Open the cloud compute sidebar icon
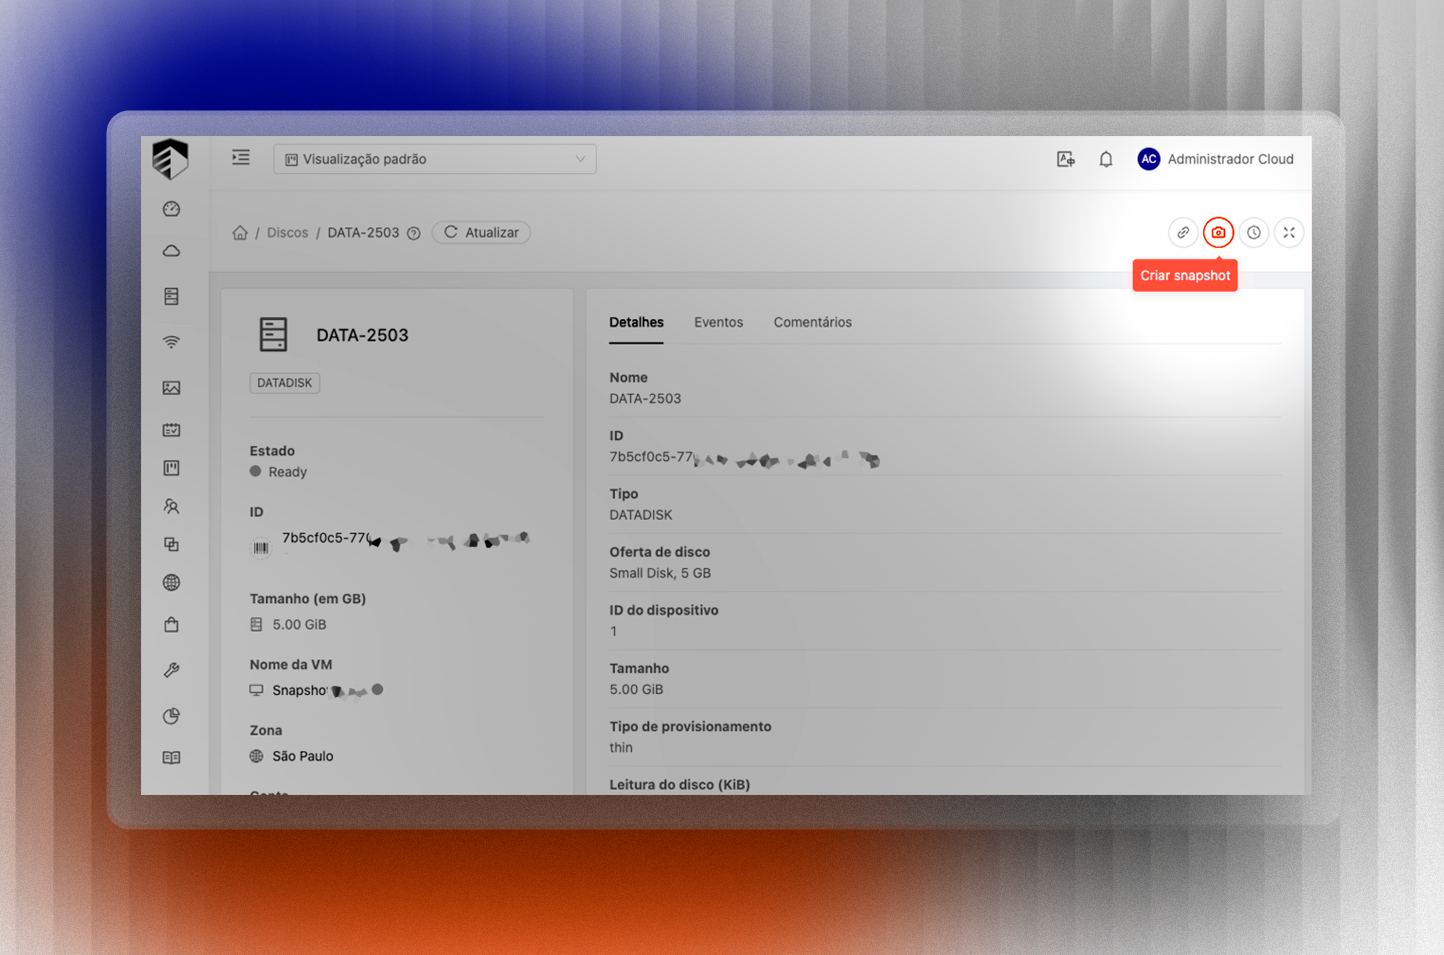This screenshot has width=1444, height=955. click(x=172, y=251)
